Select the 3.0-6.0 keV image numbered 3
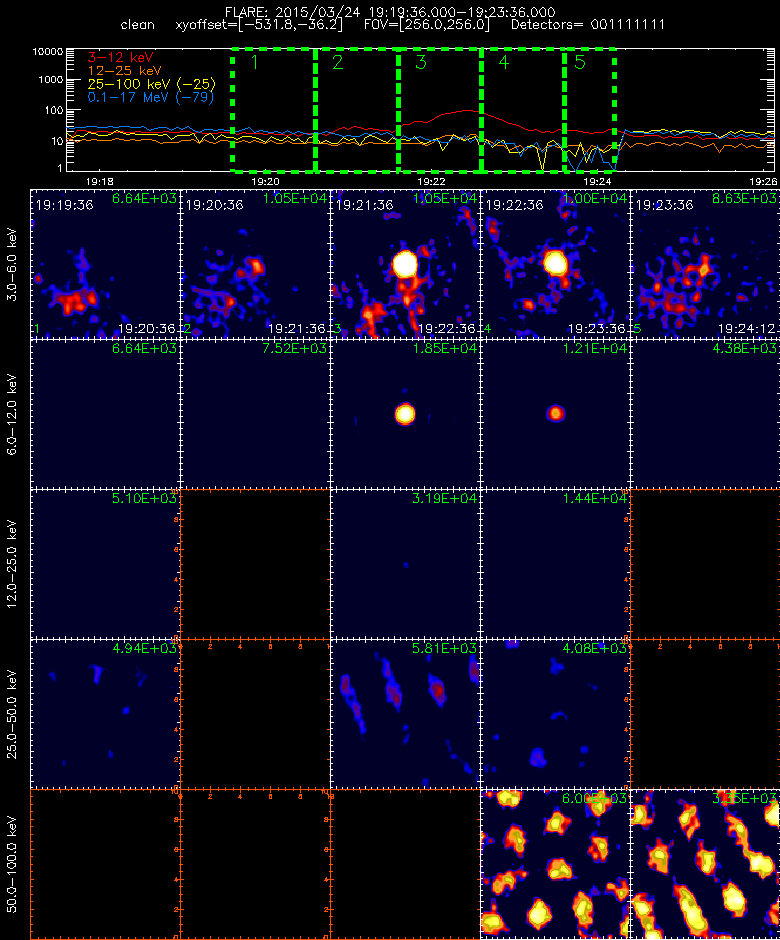This screenshot has width=780, height=940. (405, 264)
